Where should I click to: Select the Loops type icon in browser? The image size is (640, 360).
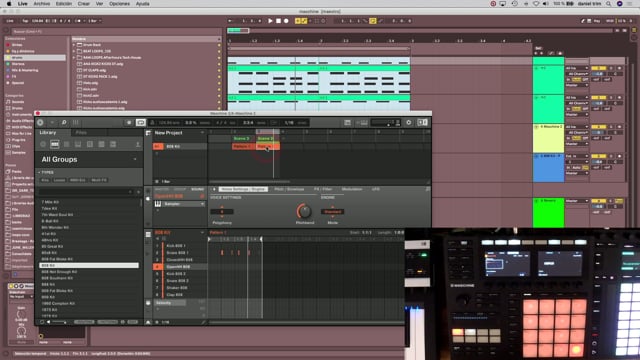[x=101, y=144]
